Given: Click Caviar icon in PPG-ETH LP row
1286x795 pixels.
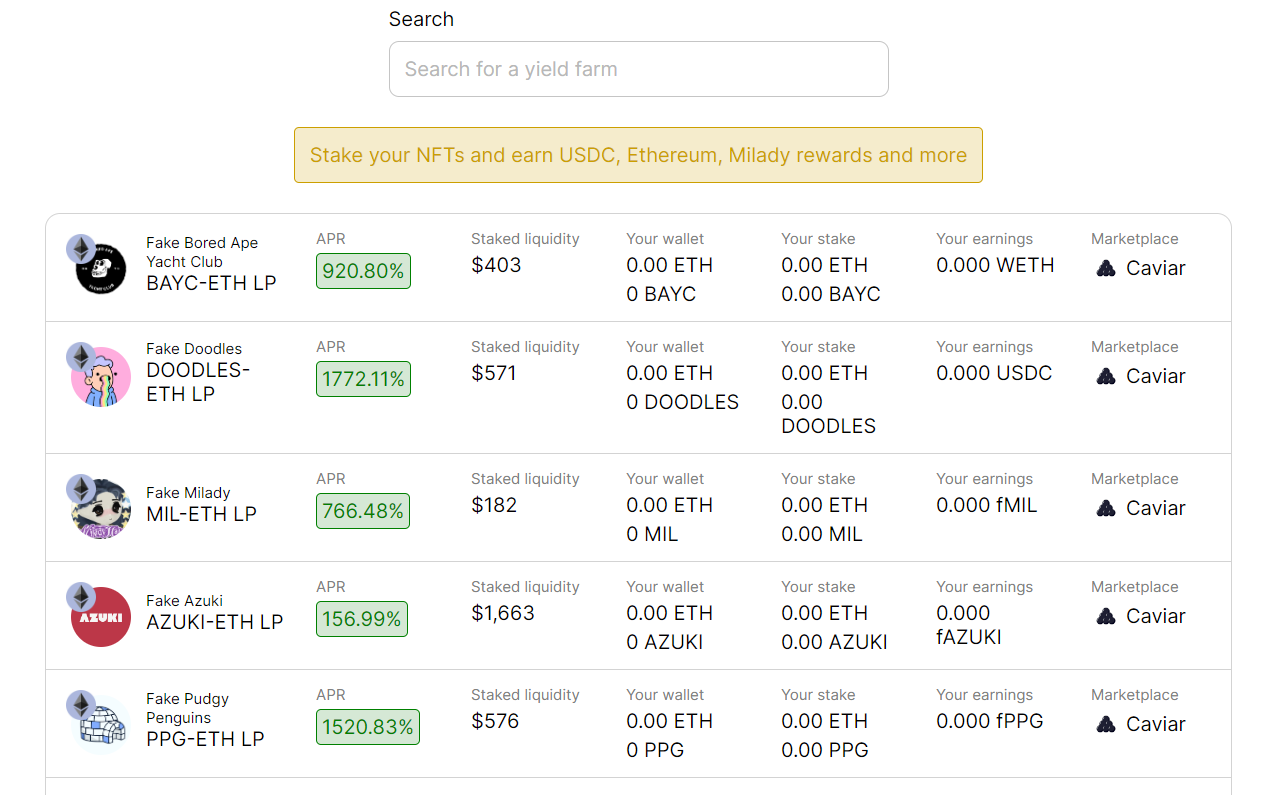Looking at the screenshot, I should pyautogui.click(x=1106, y=724).
